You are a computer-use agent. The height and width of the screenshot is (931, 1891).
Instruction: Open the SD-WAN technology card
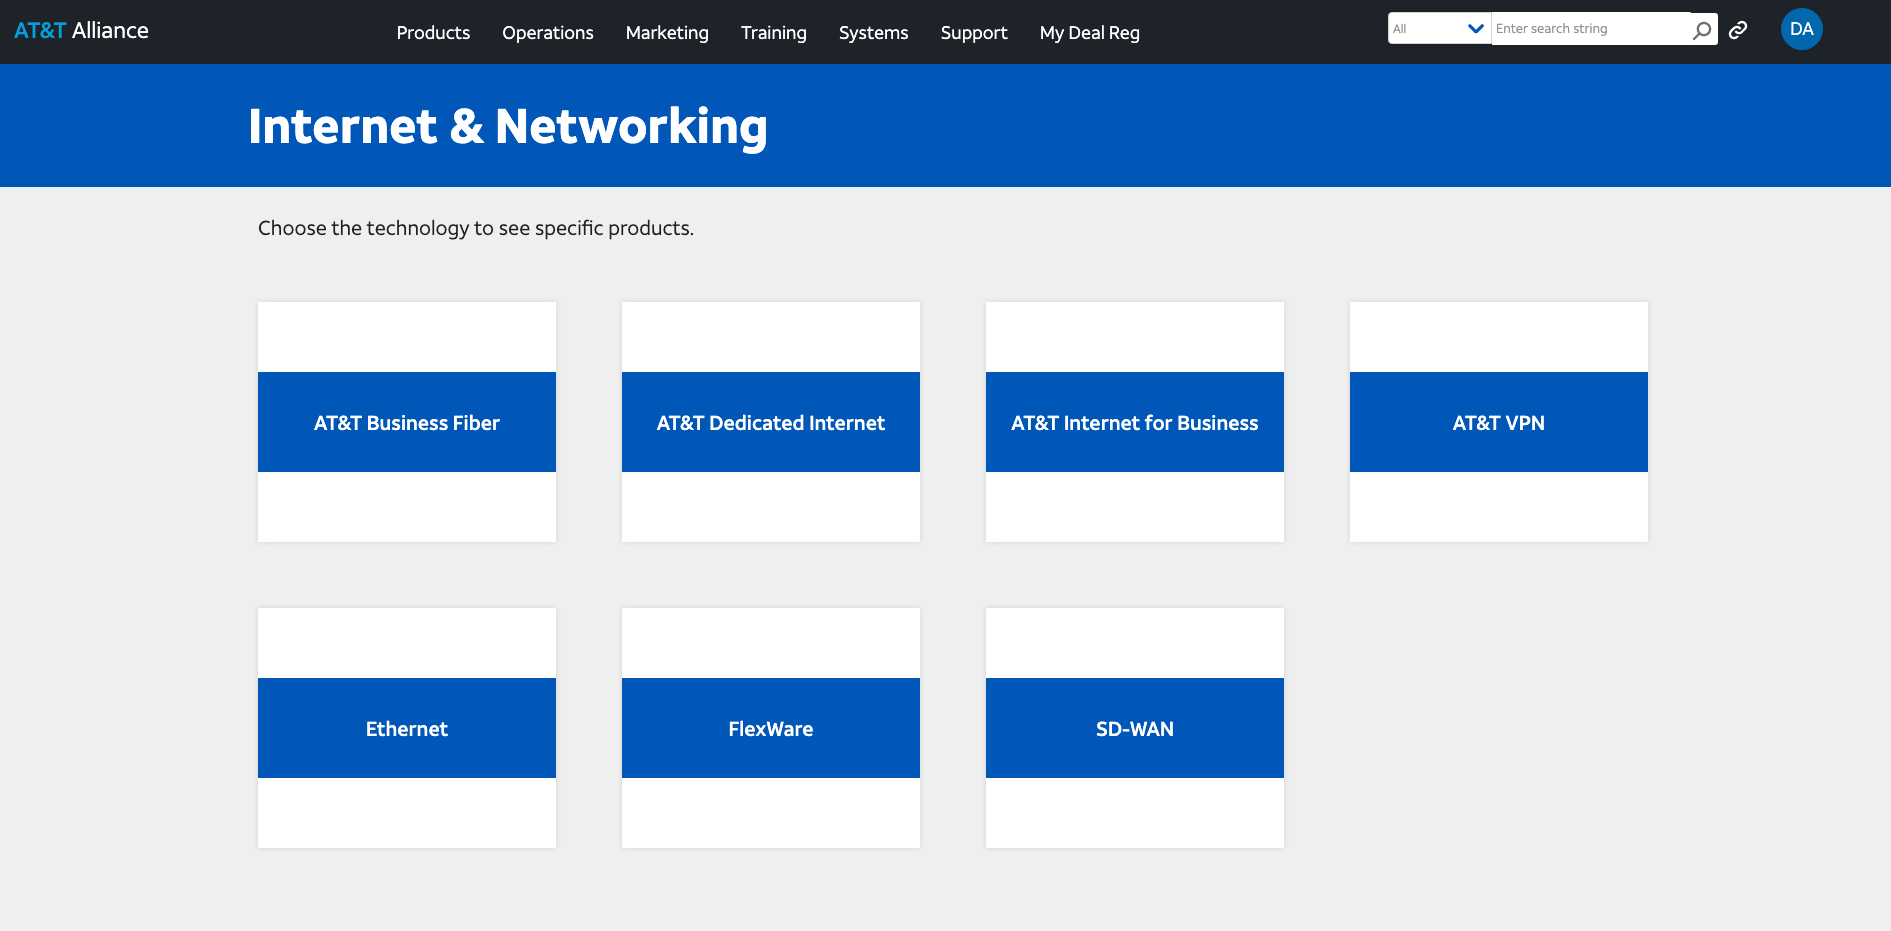point(1135,728)
